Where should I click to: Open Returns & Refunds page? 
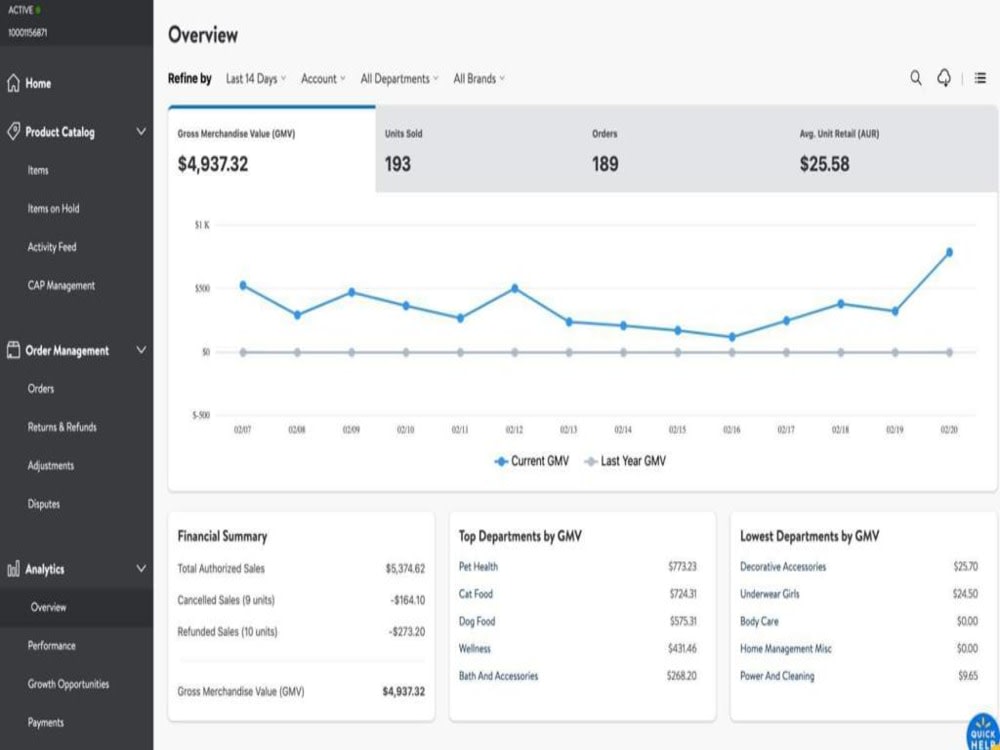(x=62, y=427)
